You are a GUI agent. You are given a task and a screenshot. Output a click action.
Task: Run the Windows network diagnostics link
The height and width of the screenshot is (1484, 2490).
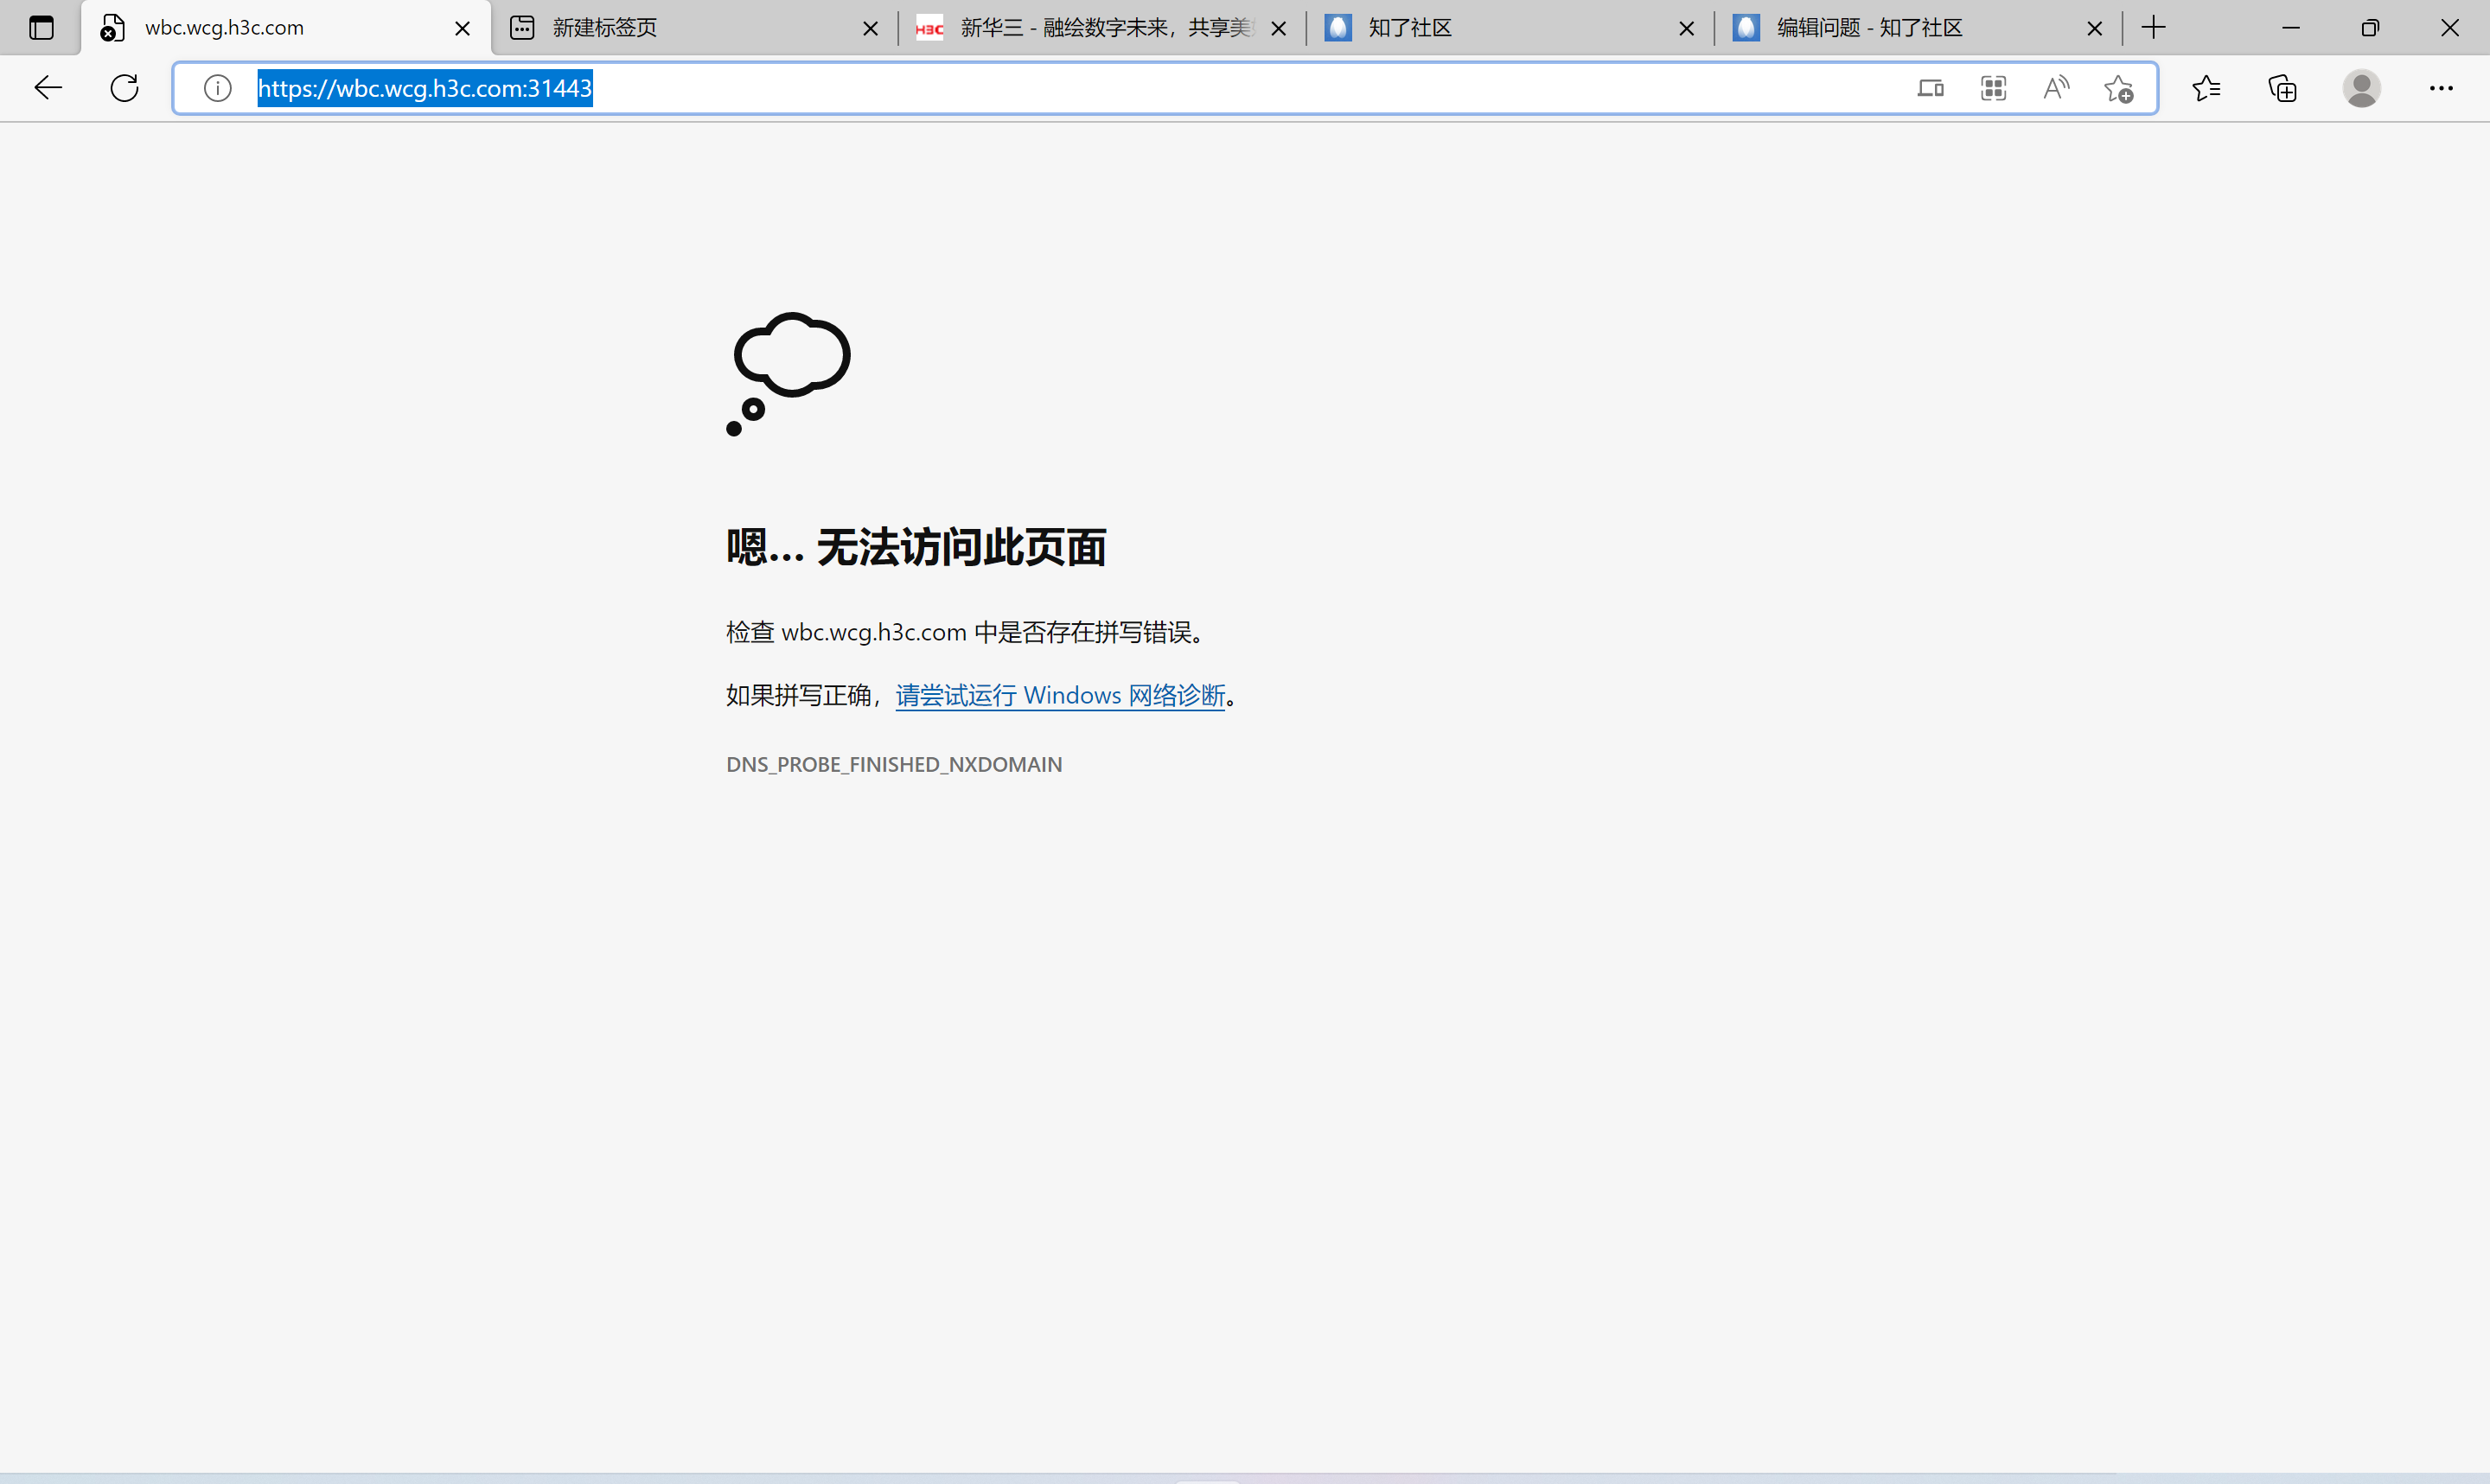pyautogui.click(x=1060, y=695)
